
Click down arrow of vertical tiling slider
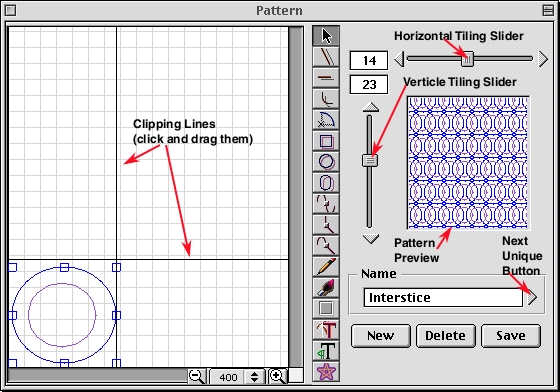[370, 239]
